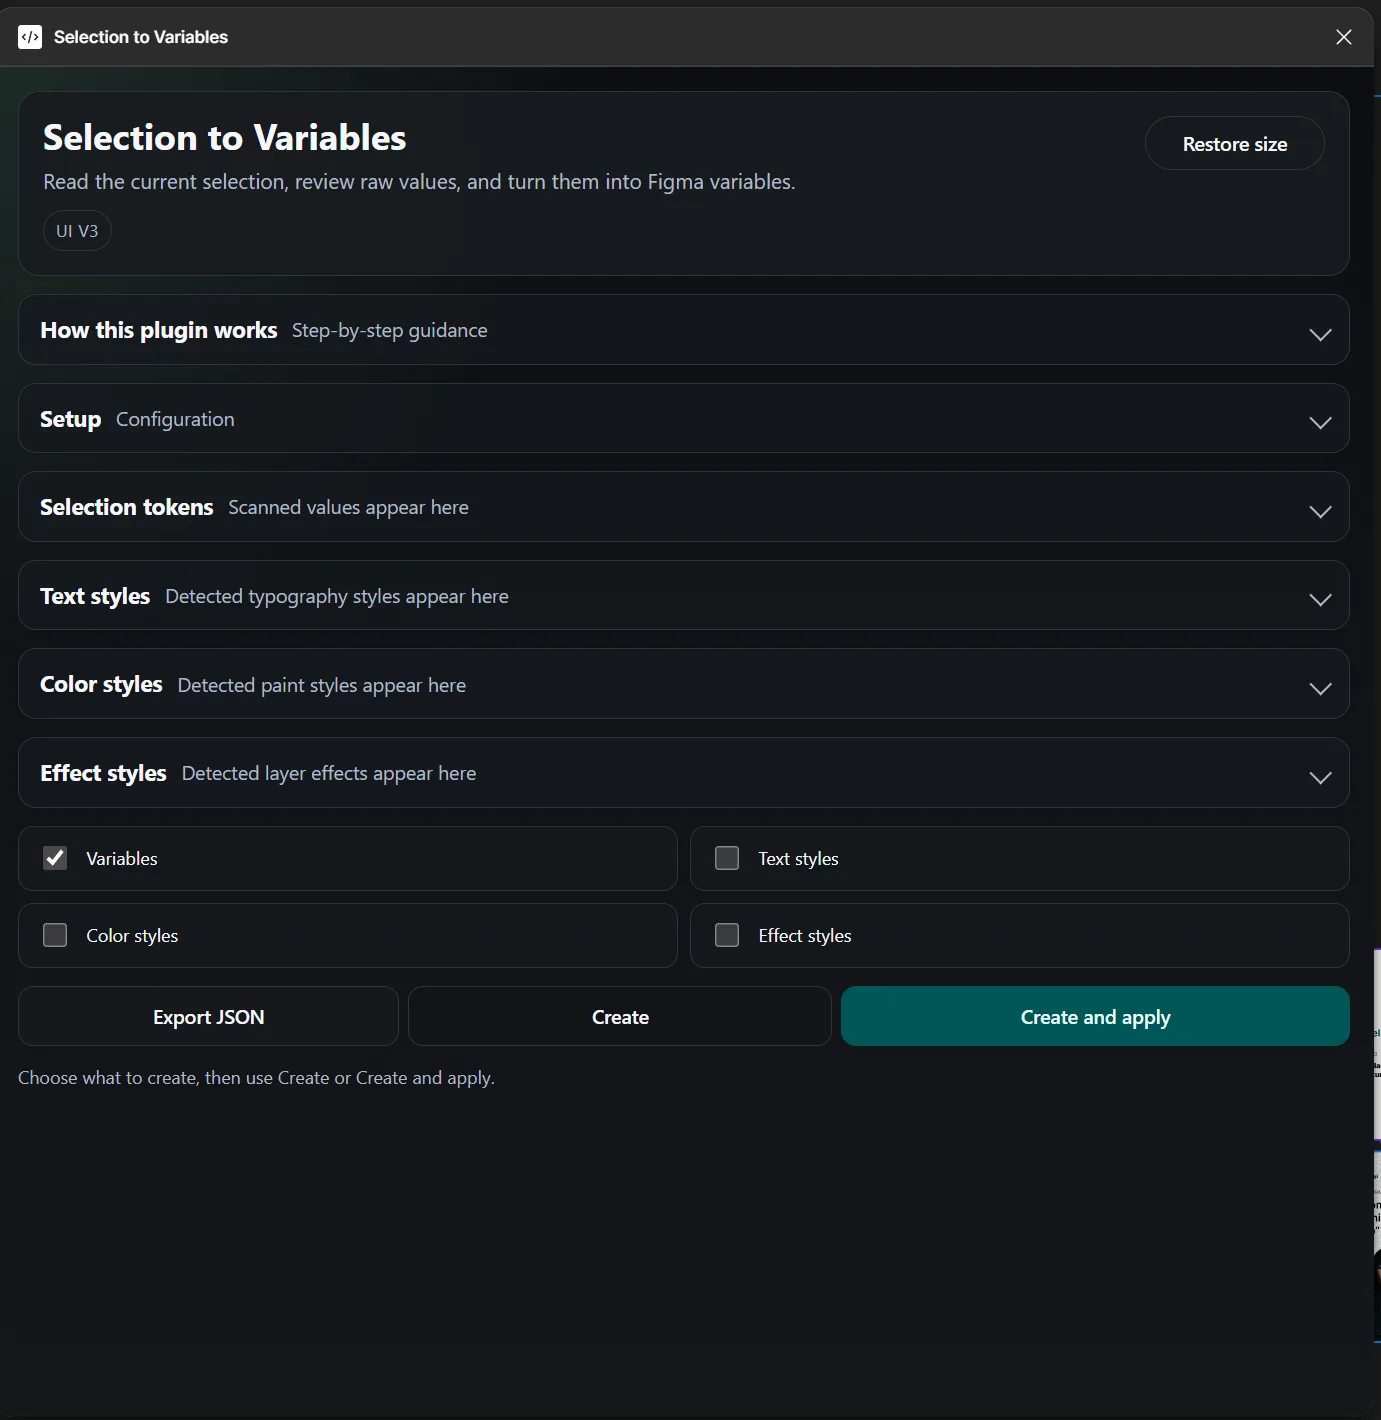Enable the Text styles checkbox

click(727, 858)
